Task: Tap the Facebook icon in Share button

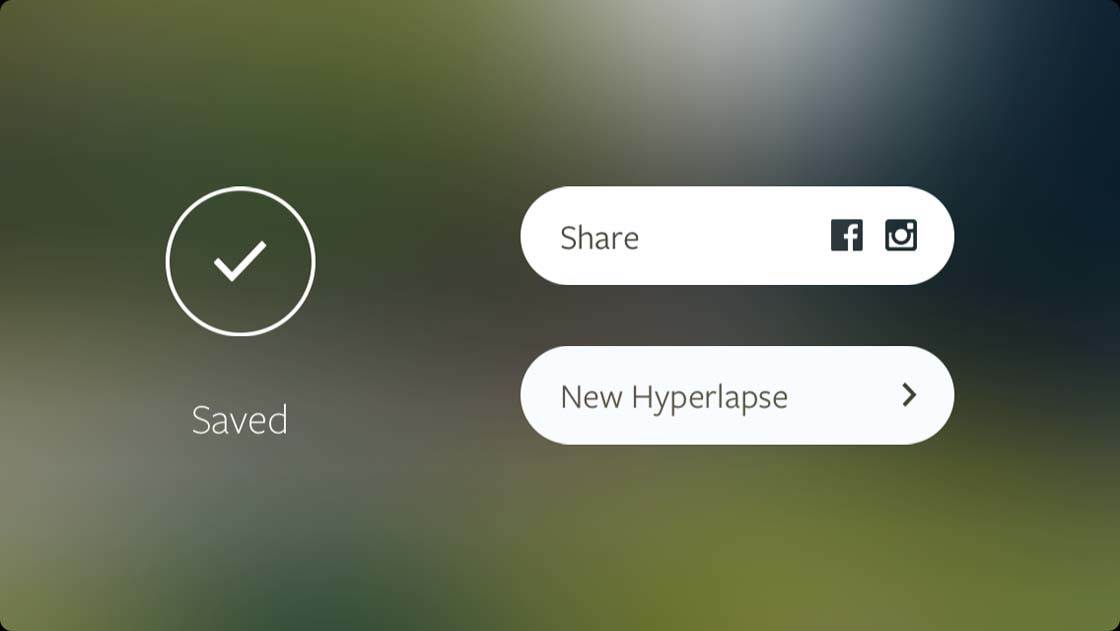Action: (x=846, y=235)
